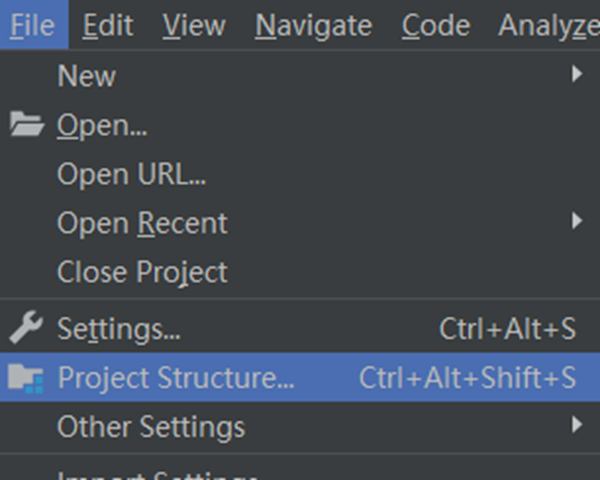The height and width of the screenshot is (480, 600).
Task: Click the Other Settings menu entry
Action: point(150,427)
